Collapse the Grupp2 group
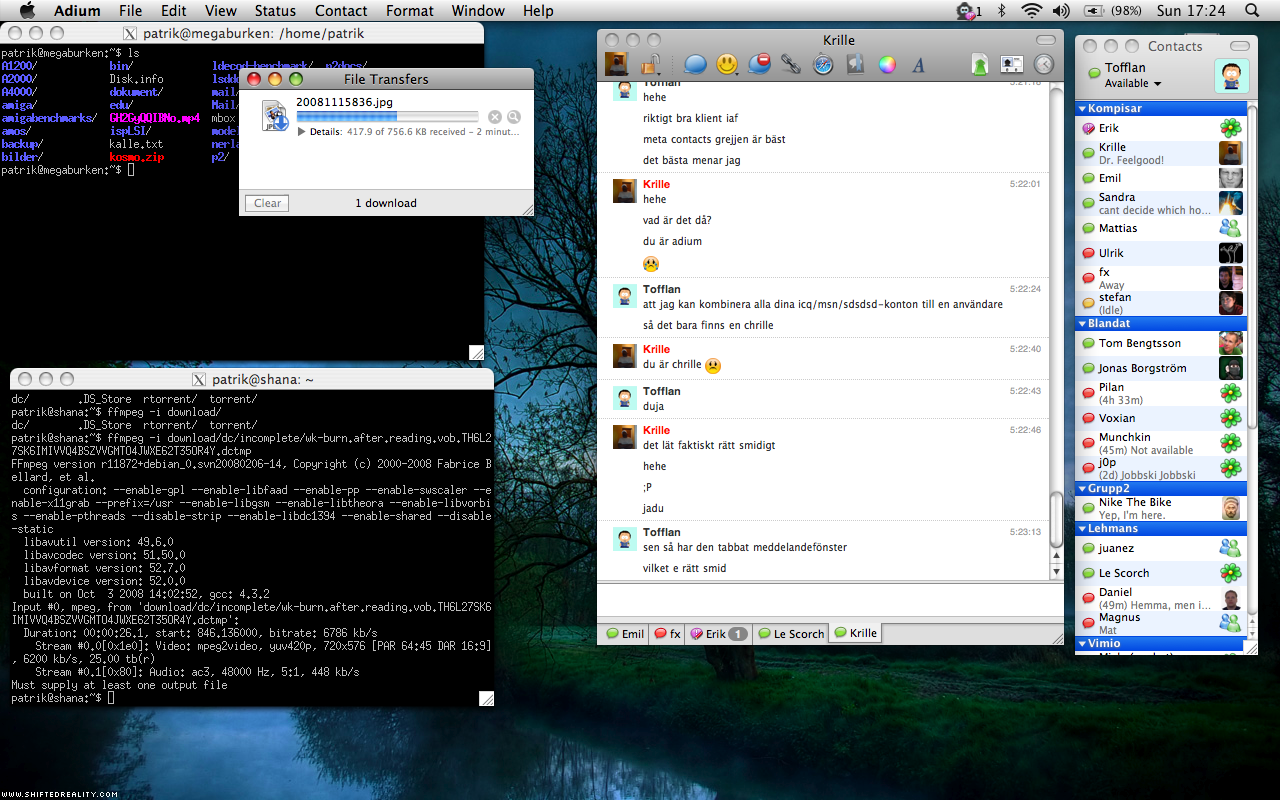Screen dimensions: 1280x800 pos(1082,488)
